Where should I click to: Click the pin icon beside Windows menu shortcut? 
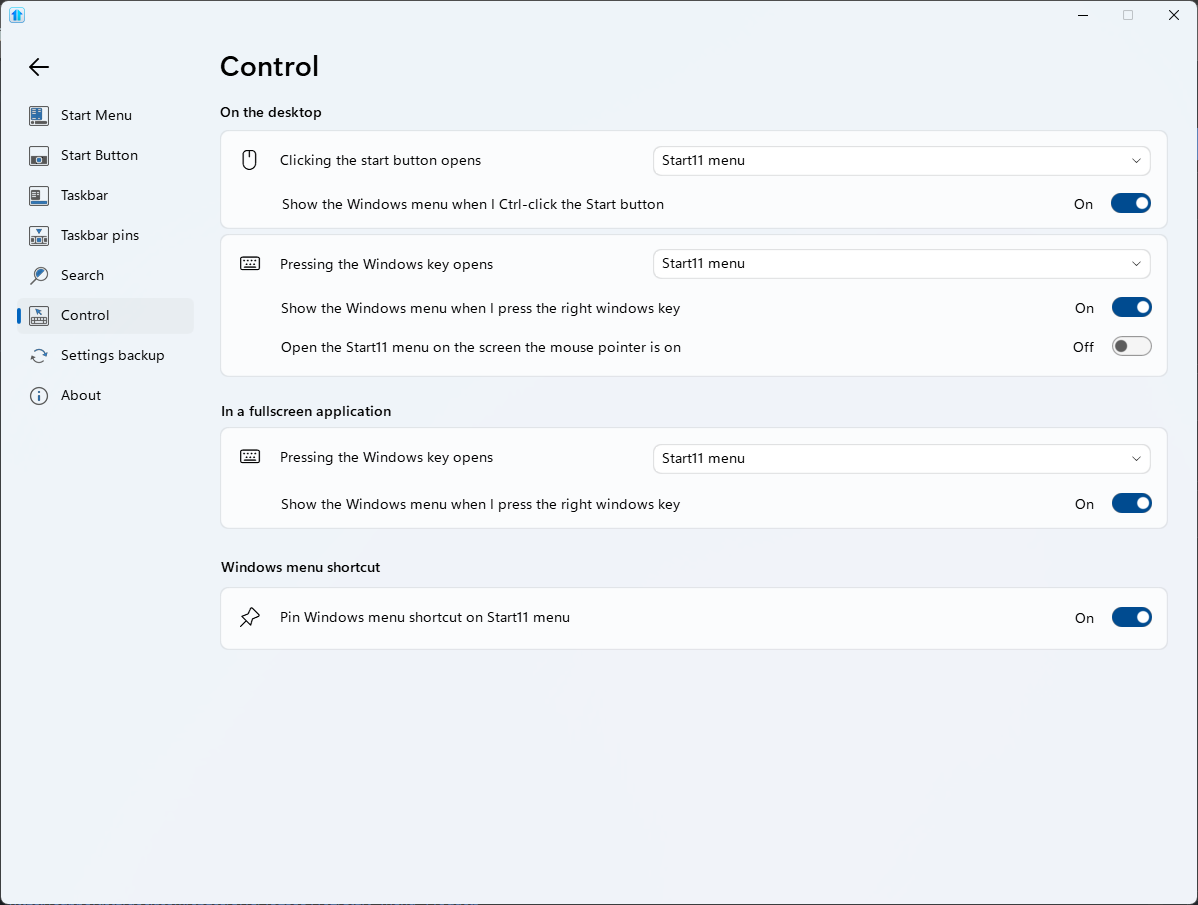tap(250, 617)
